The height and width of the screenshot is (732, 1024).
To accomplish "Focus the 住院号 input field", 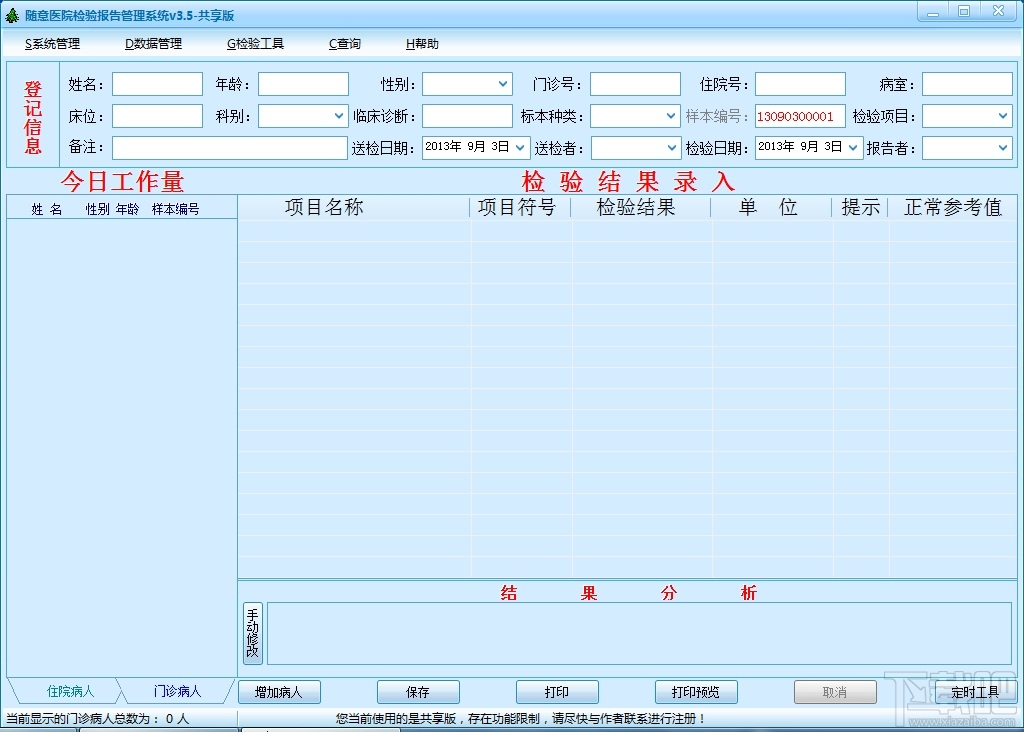I will [801, 84].
